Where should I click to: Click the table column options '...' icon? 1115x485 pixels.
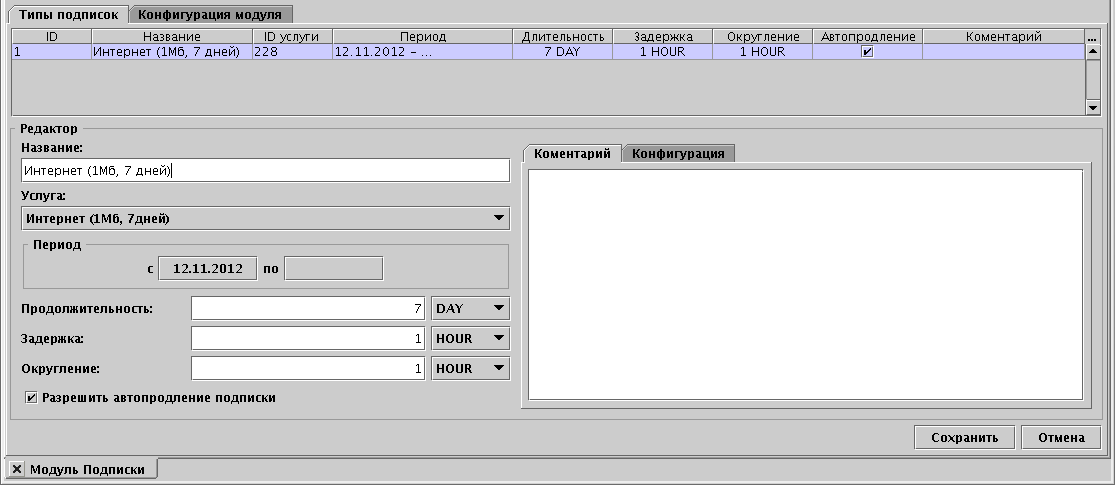point(1092,37)
